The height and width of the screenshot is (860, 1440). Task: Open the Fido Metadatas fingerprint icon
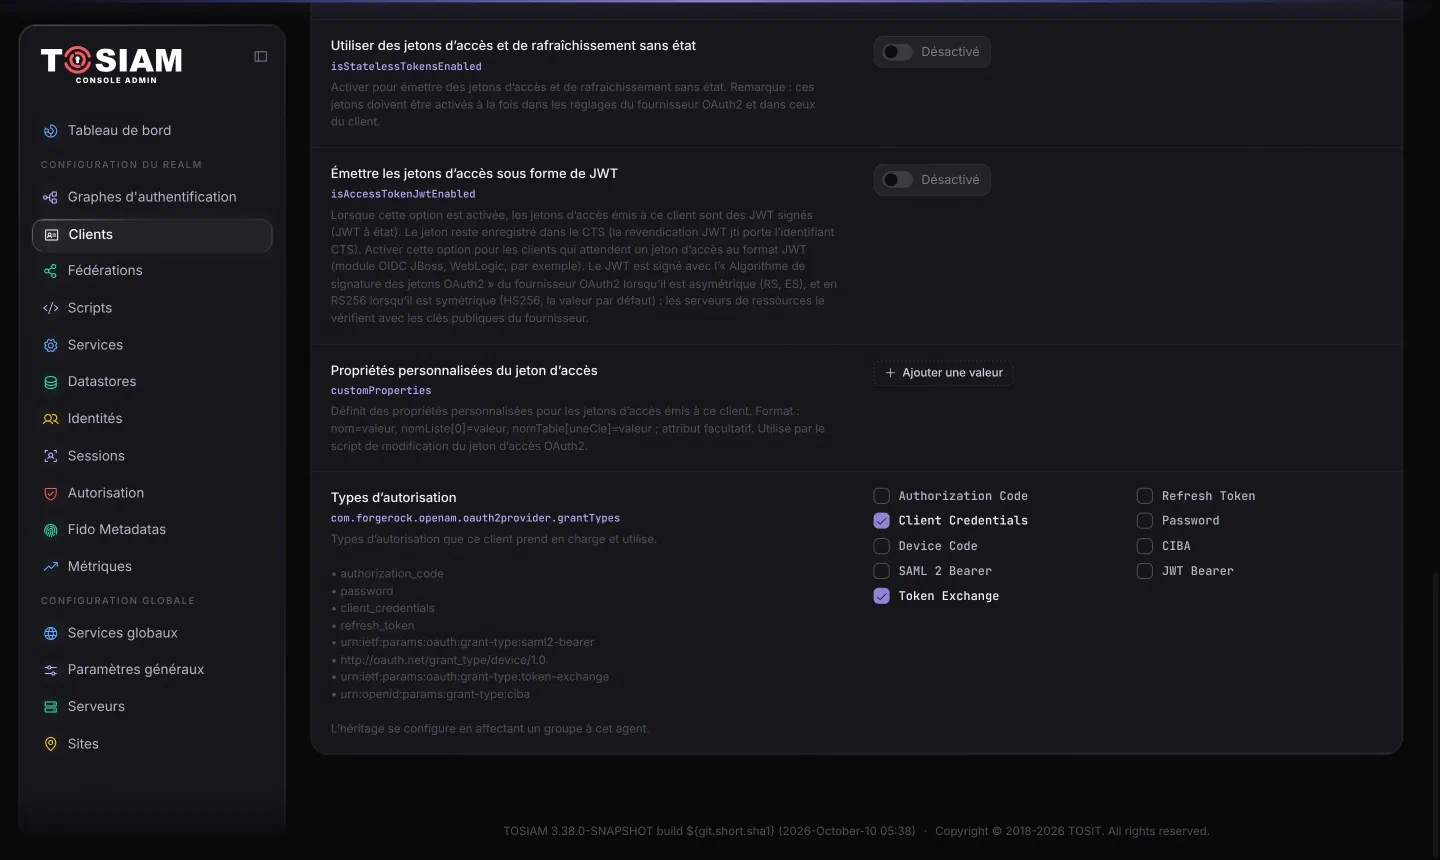[51, 530]
